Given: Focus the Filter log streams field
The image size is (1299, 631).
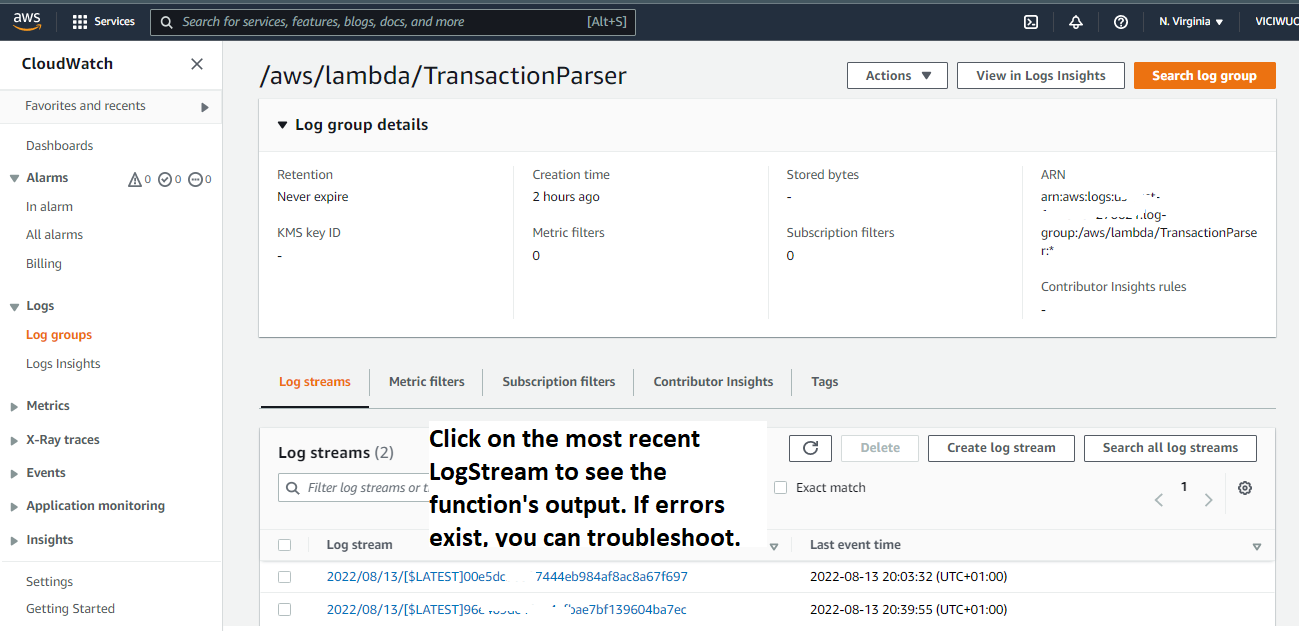Looking at the screenshot, I should 354,488.
